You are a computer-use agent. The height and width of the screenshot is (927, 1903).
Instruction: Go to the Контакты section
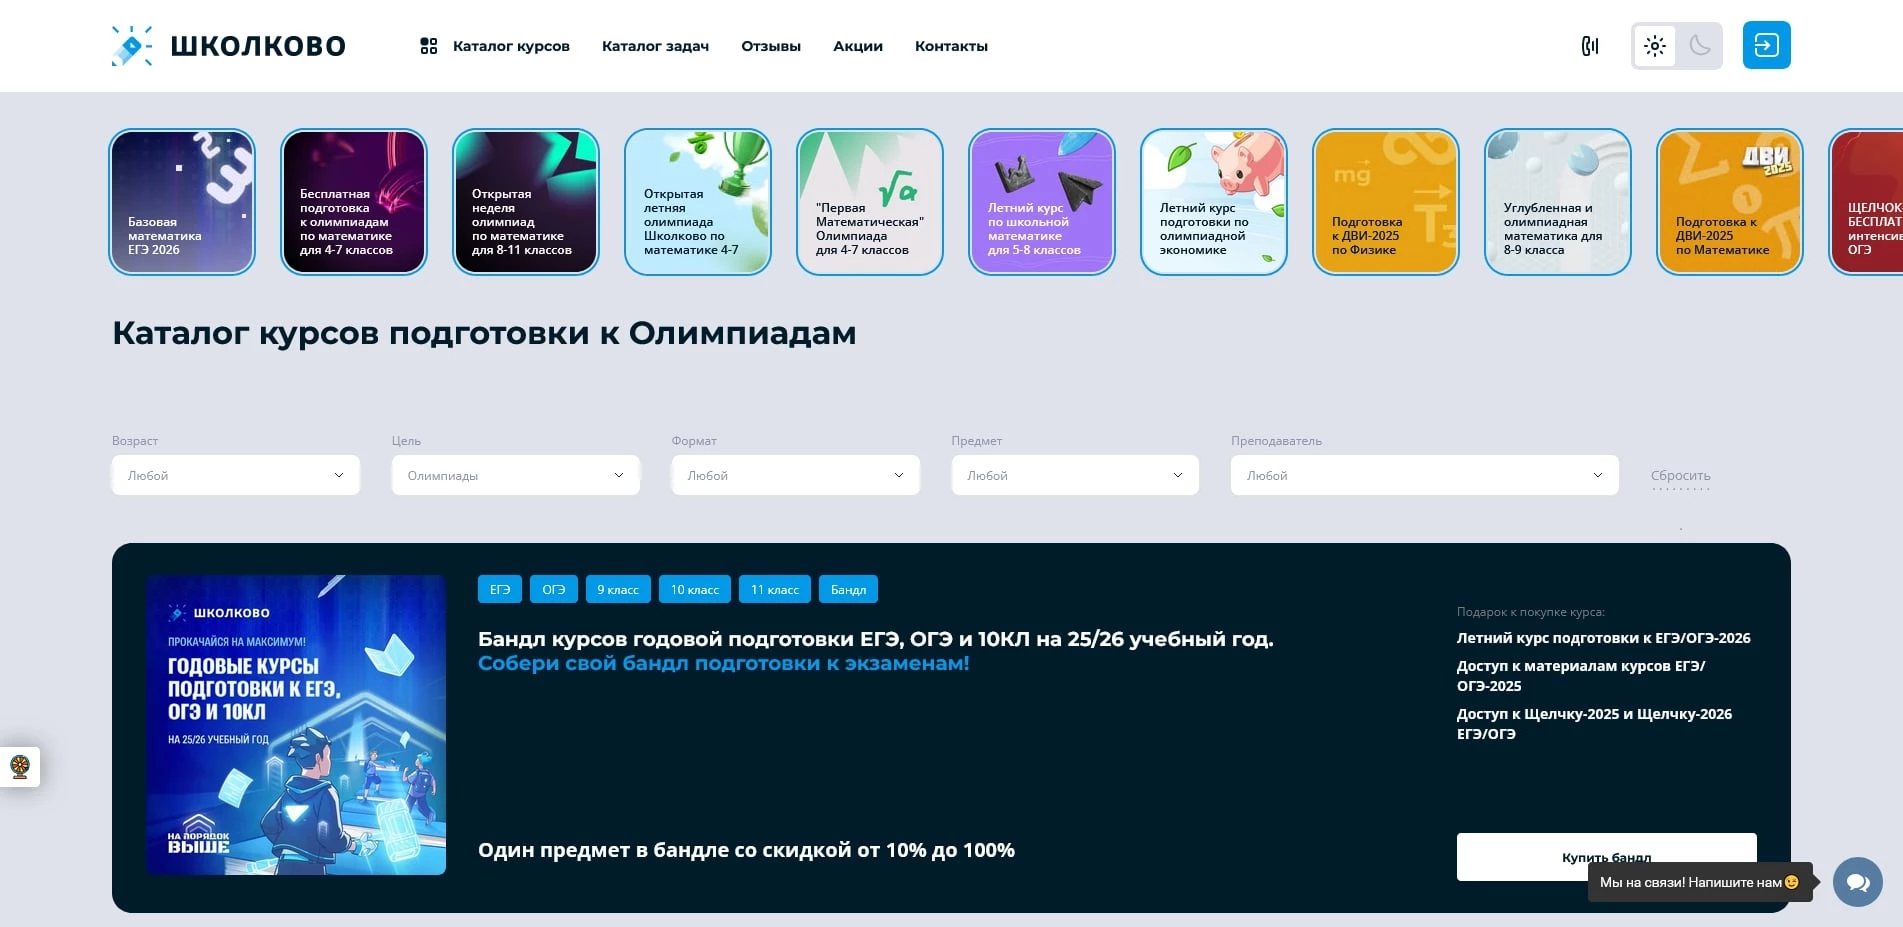[951, 46]
